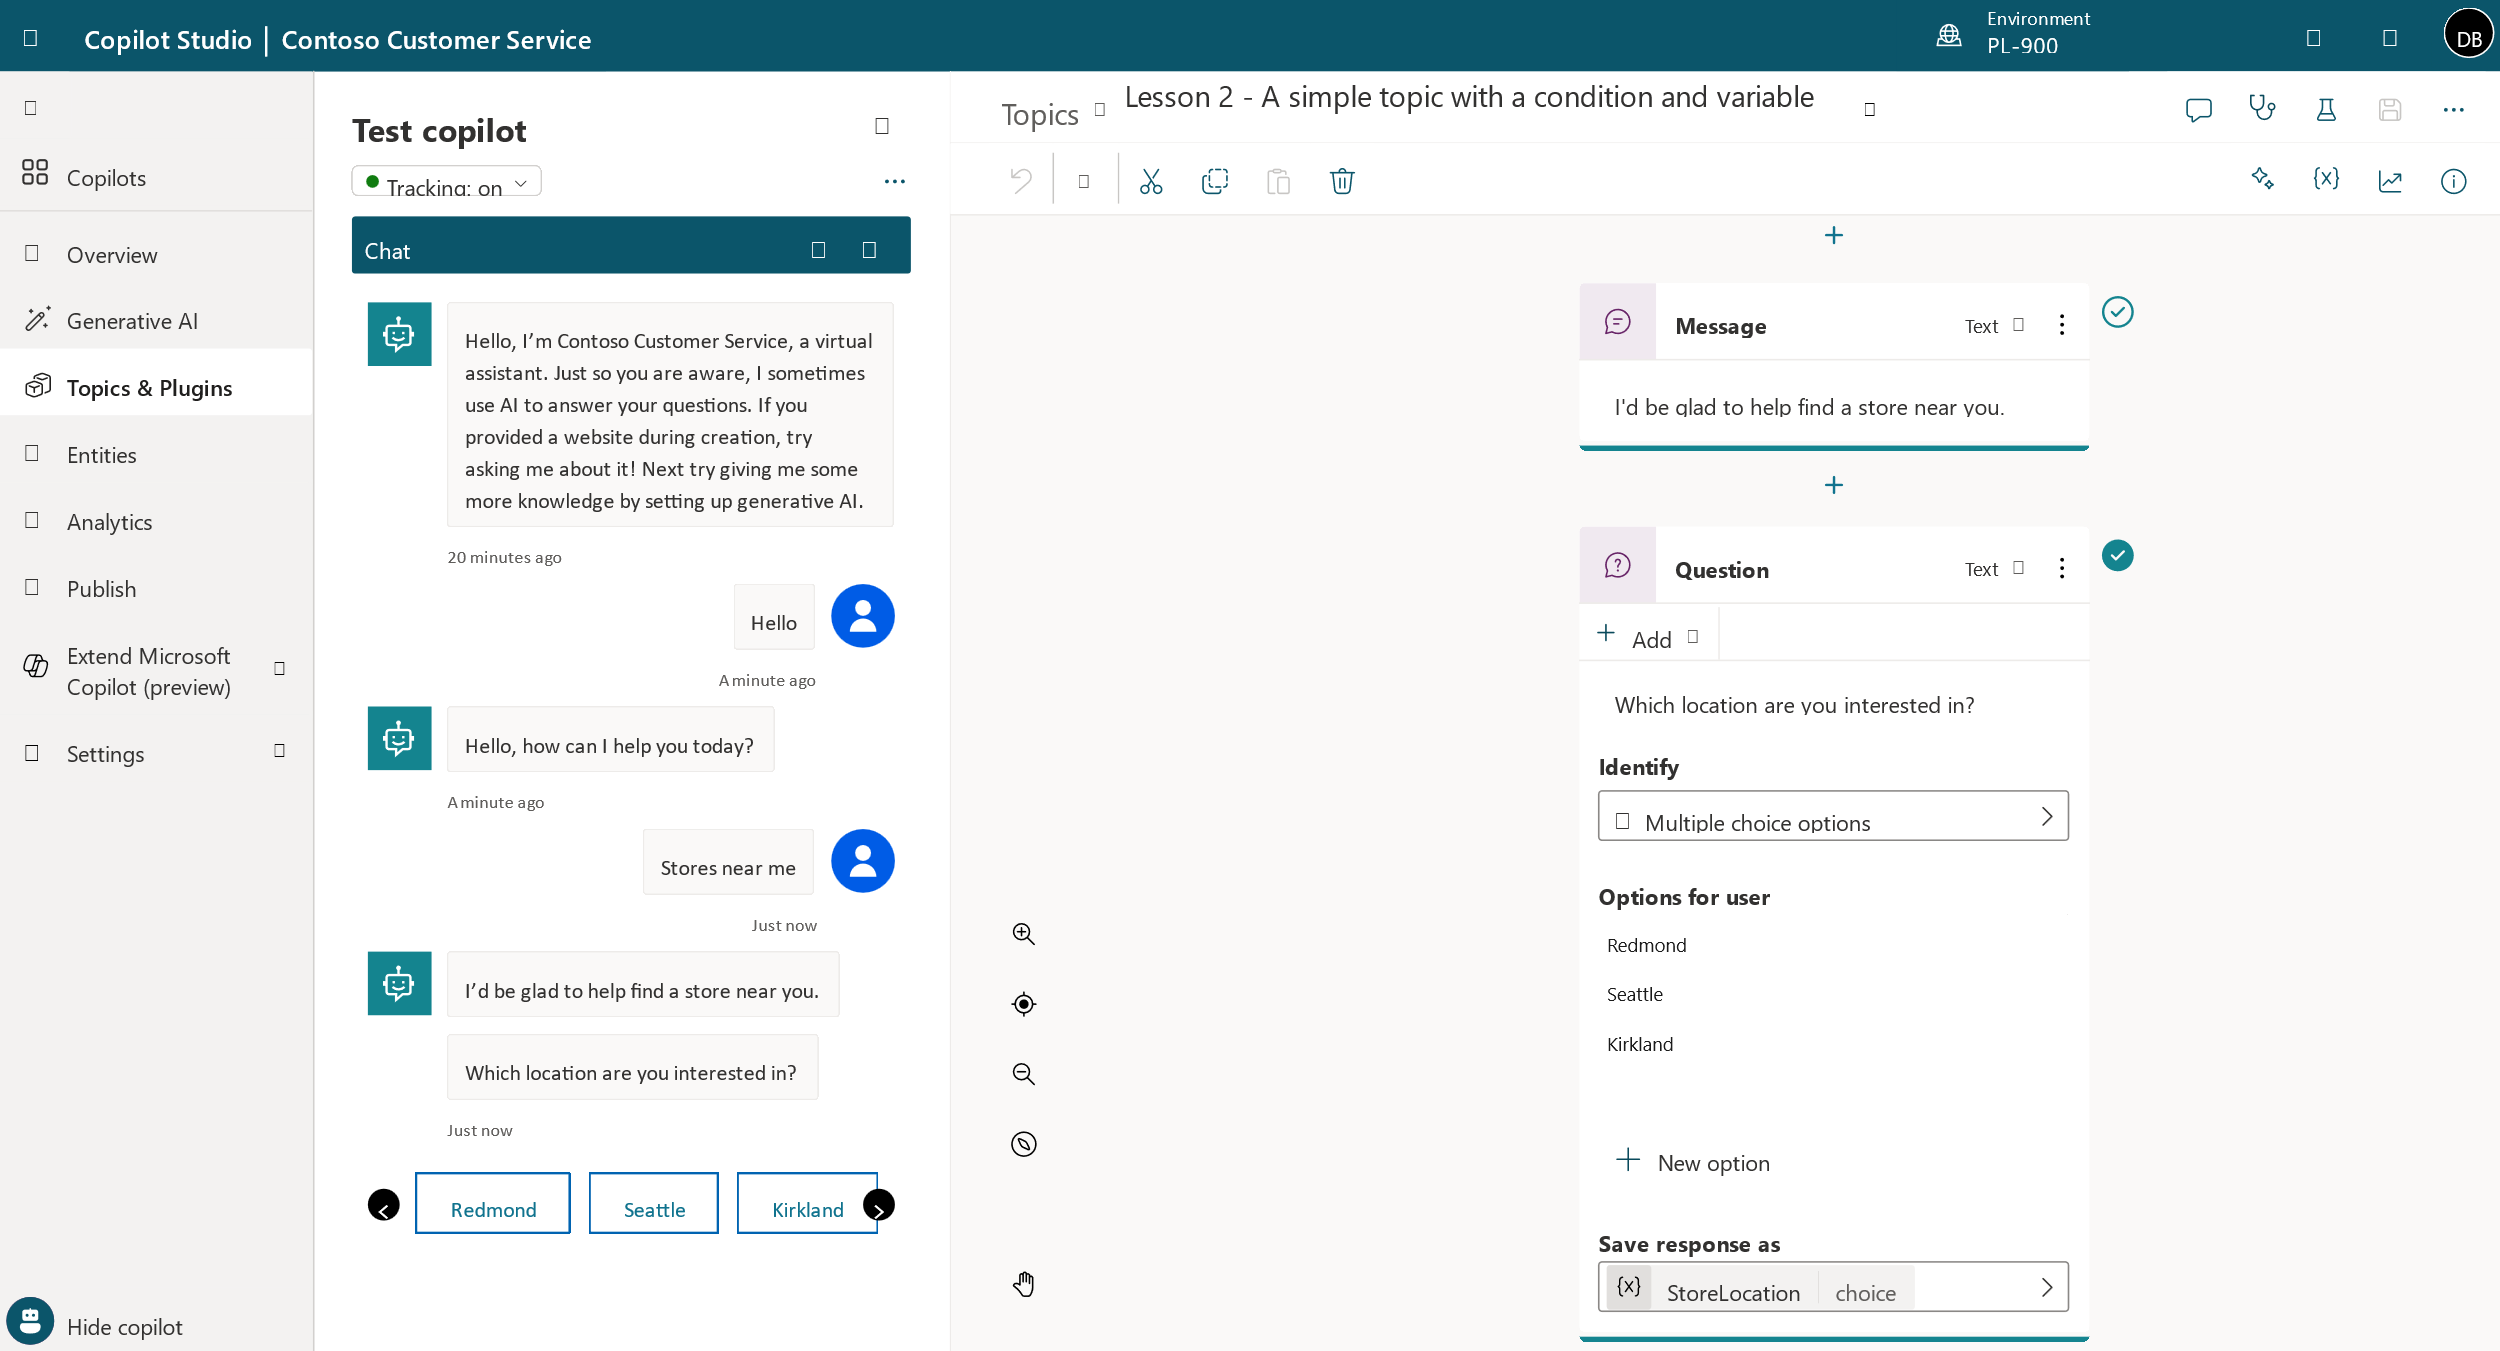Add a node above the Message node
The image size is (2500, 1351).
(1834, 235)
